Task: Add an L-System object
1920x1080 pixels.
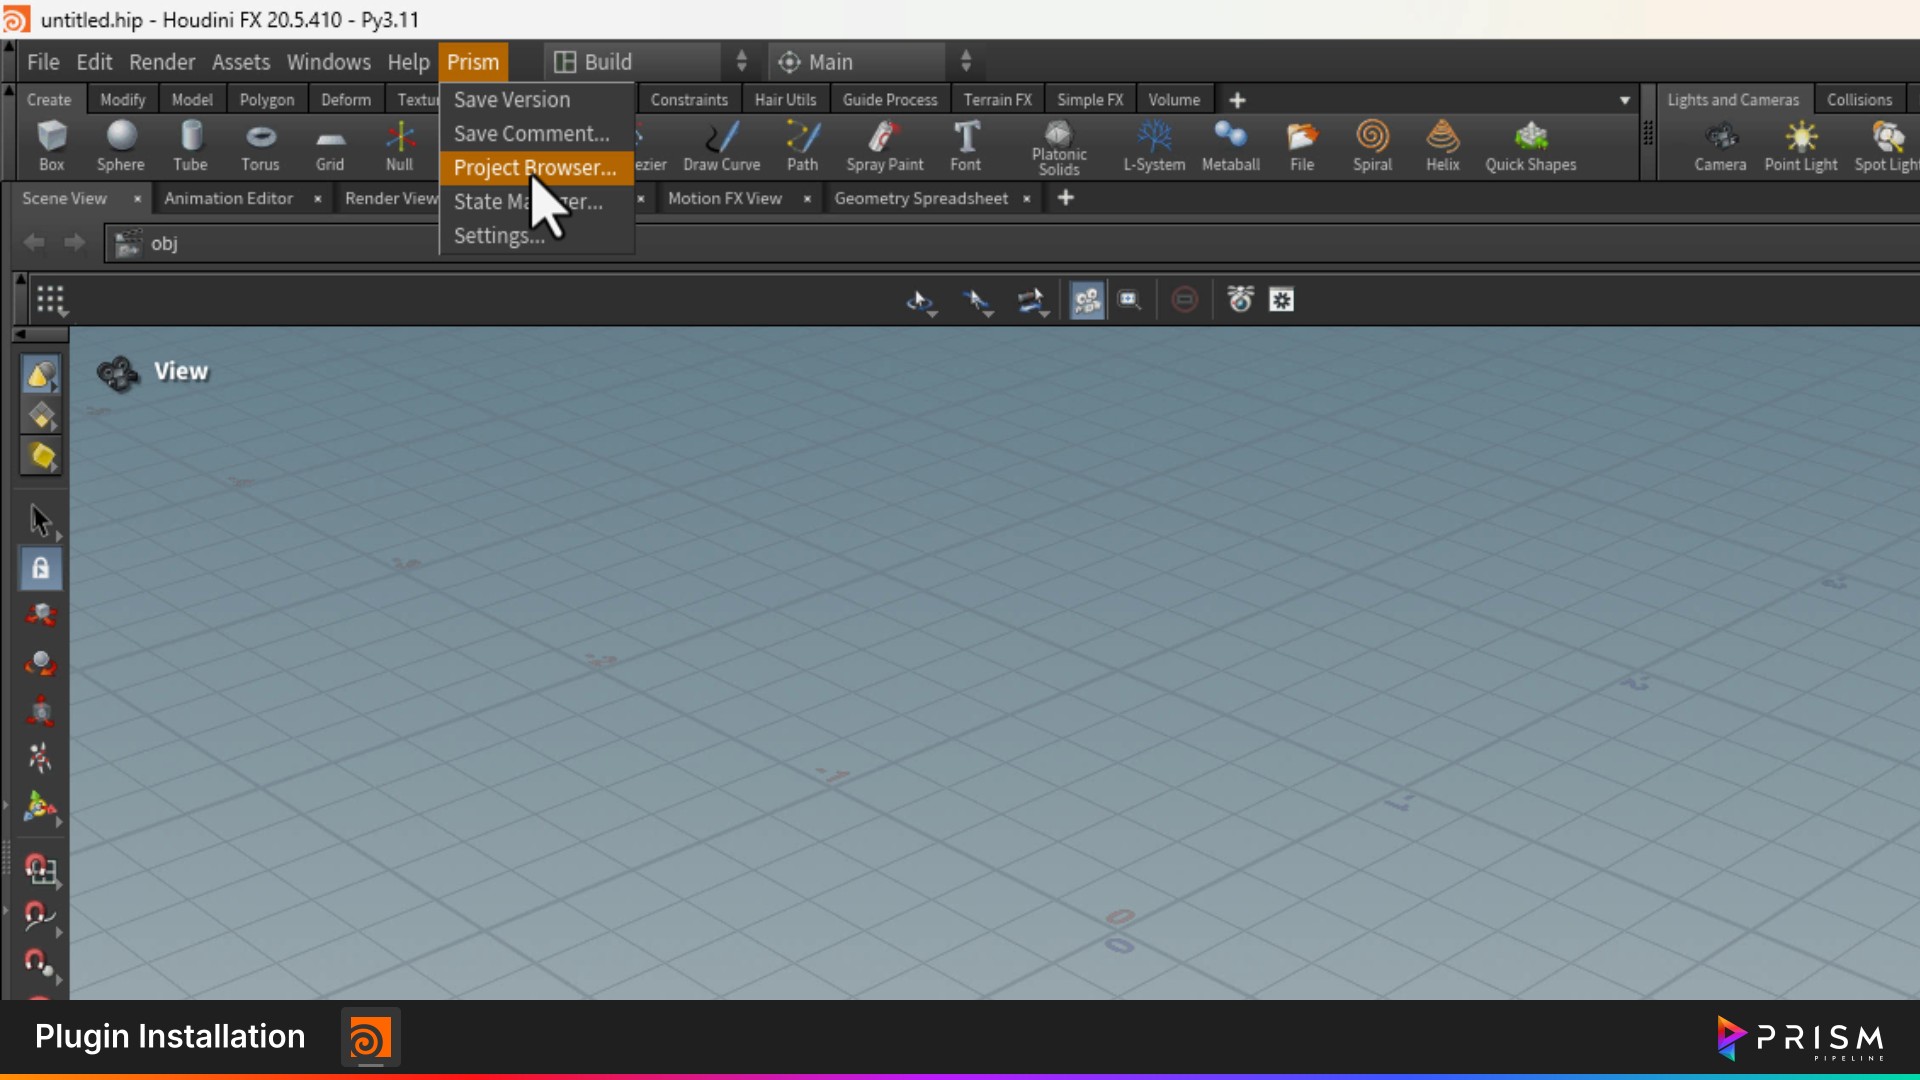Action: pyautogui.click(x=1154, y=146)
